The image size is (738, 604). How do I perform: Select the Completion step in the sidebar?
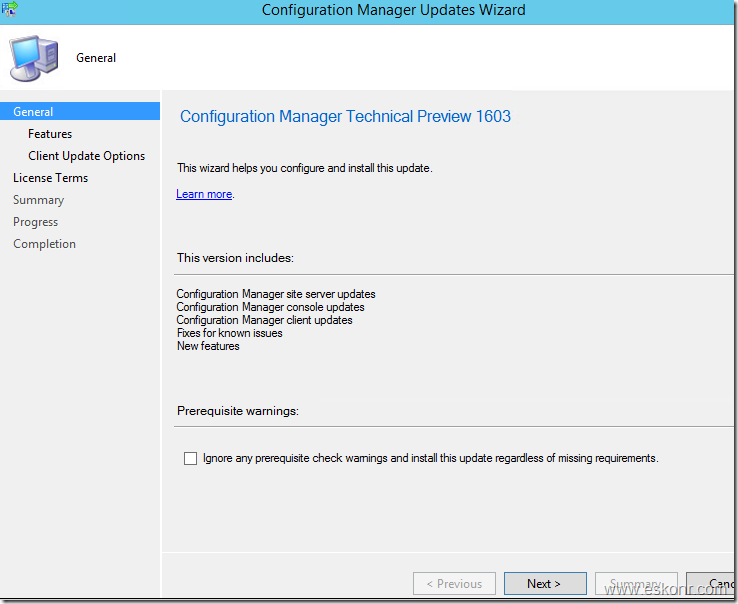click(44, 244)
